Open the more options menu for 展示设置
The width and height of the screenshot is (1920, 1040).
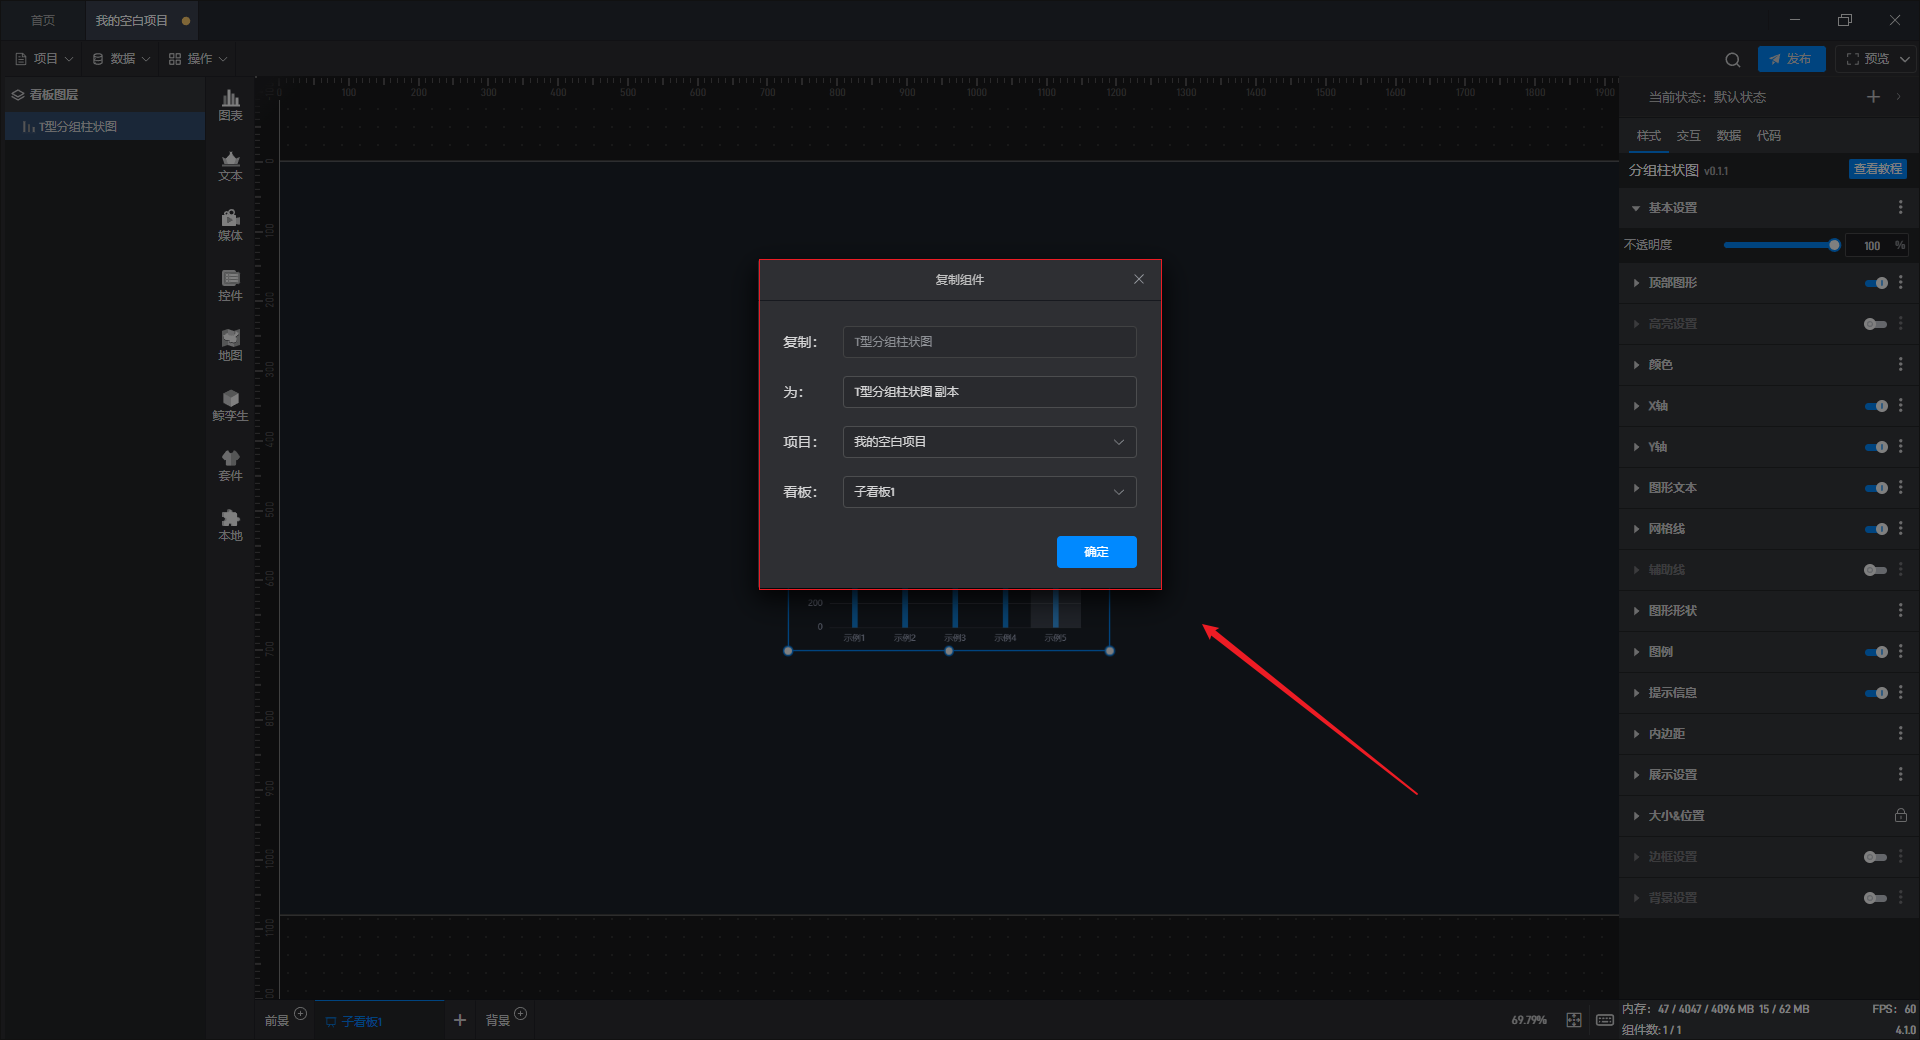coord(1900,775)
